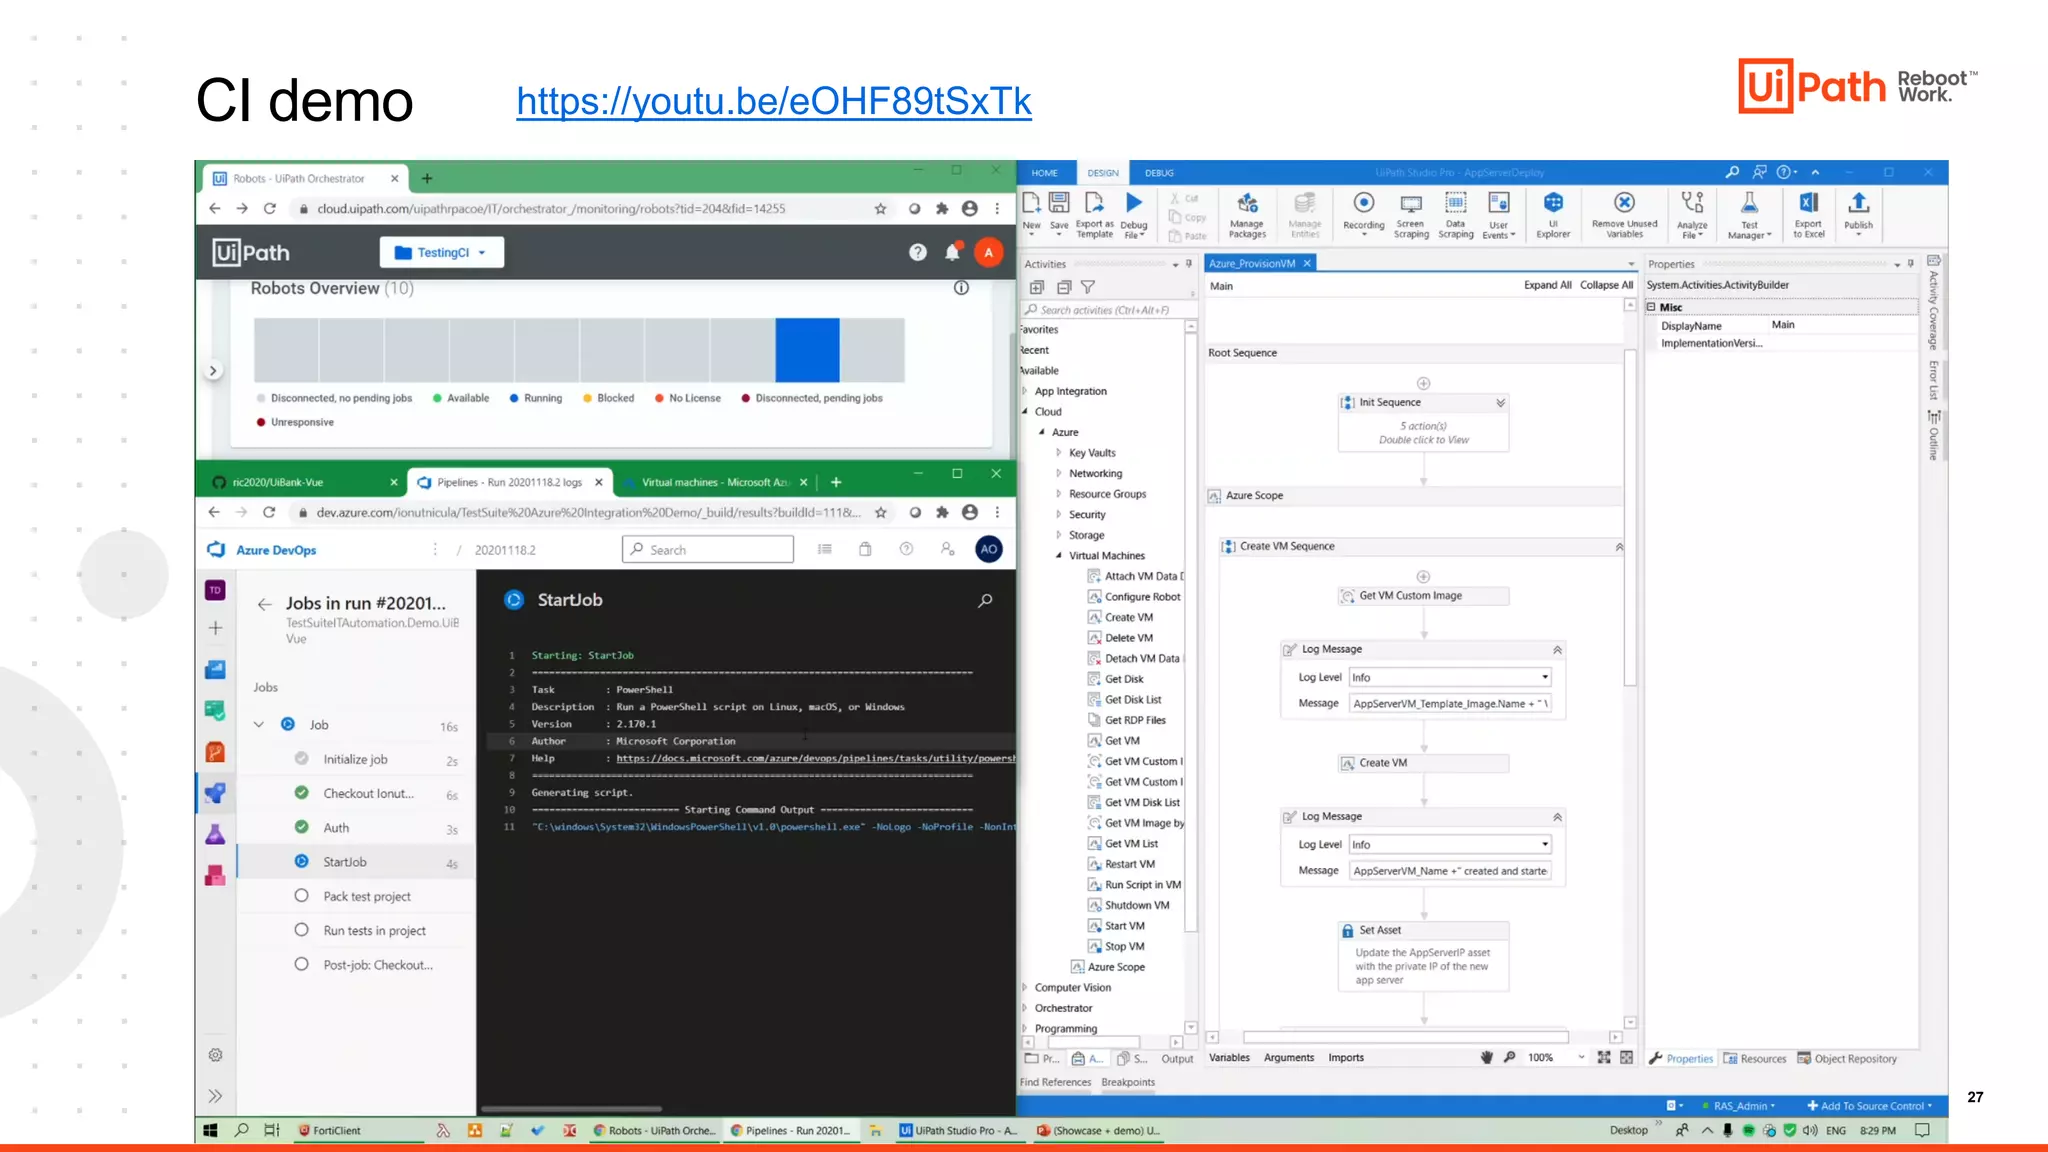Switch to HOME tab in Studio
The height and width of the screenshot is (1152, 2048).
pyautogui.click(x=1044, y=173)
